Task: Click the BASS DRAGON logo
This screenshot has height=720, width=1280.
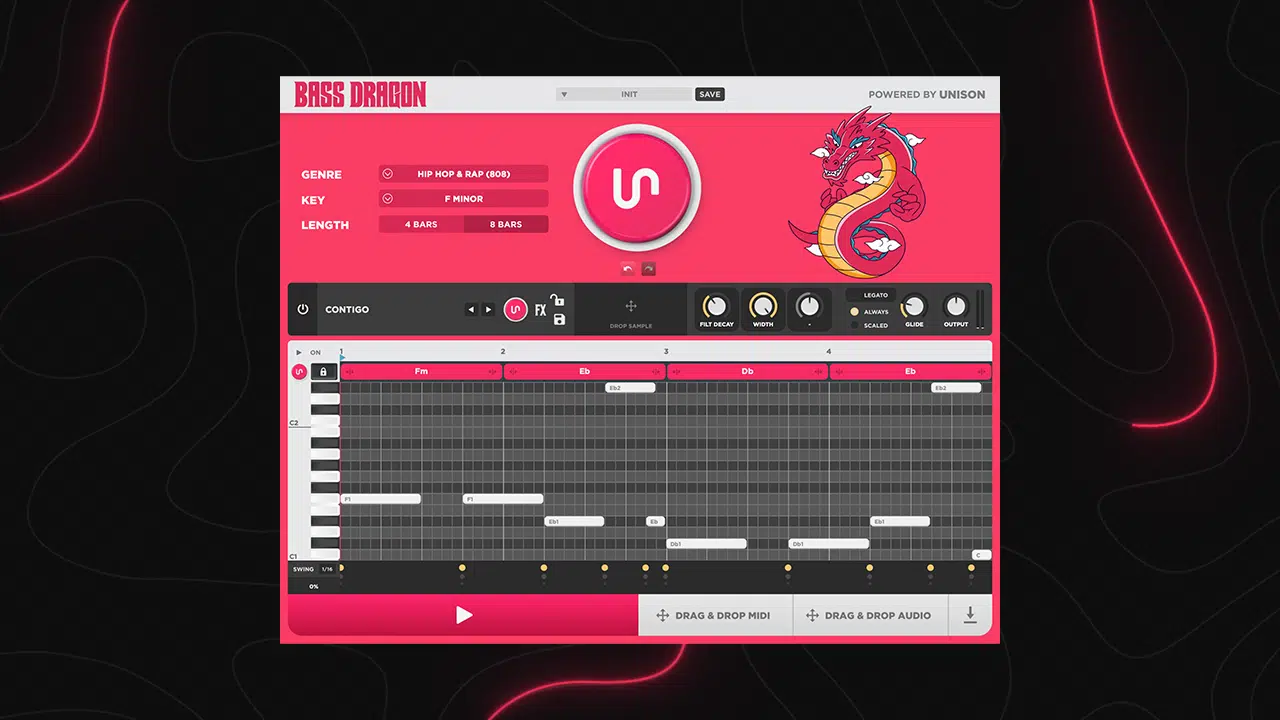Action: pyautogui.click(x=360, y=95)
